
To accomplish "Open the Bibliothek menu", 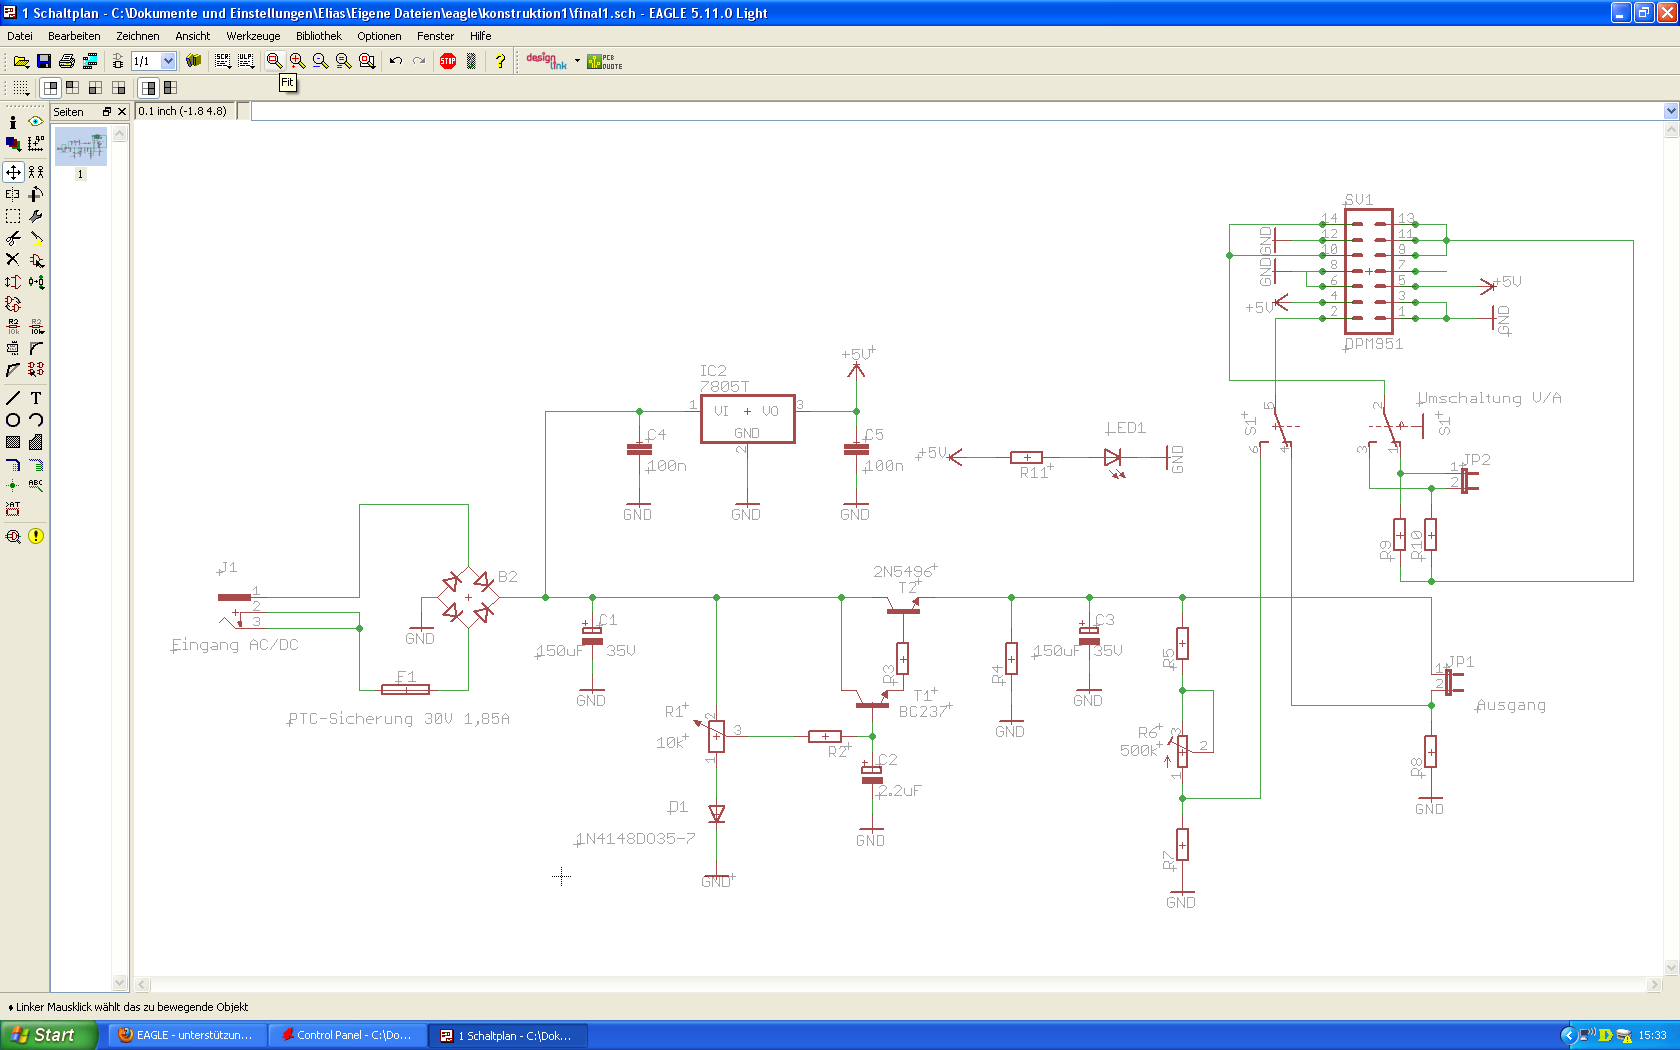I will pos(319,36).
